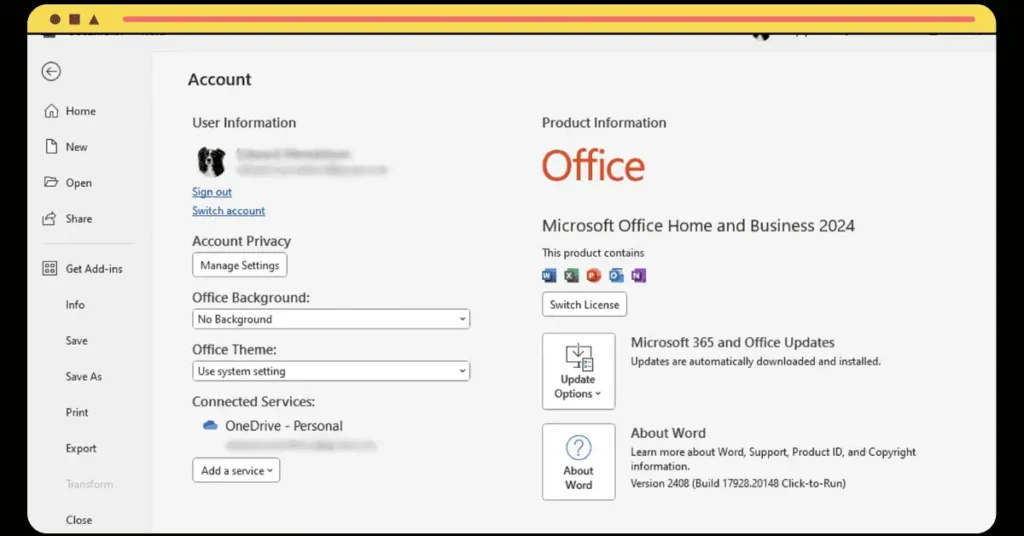Image resolution: width=1024 pixels, height=536 pixels.
Task: Click the Excel app icon under product contents
Action: [571, 276]
